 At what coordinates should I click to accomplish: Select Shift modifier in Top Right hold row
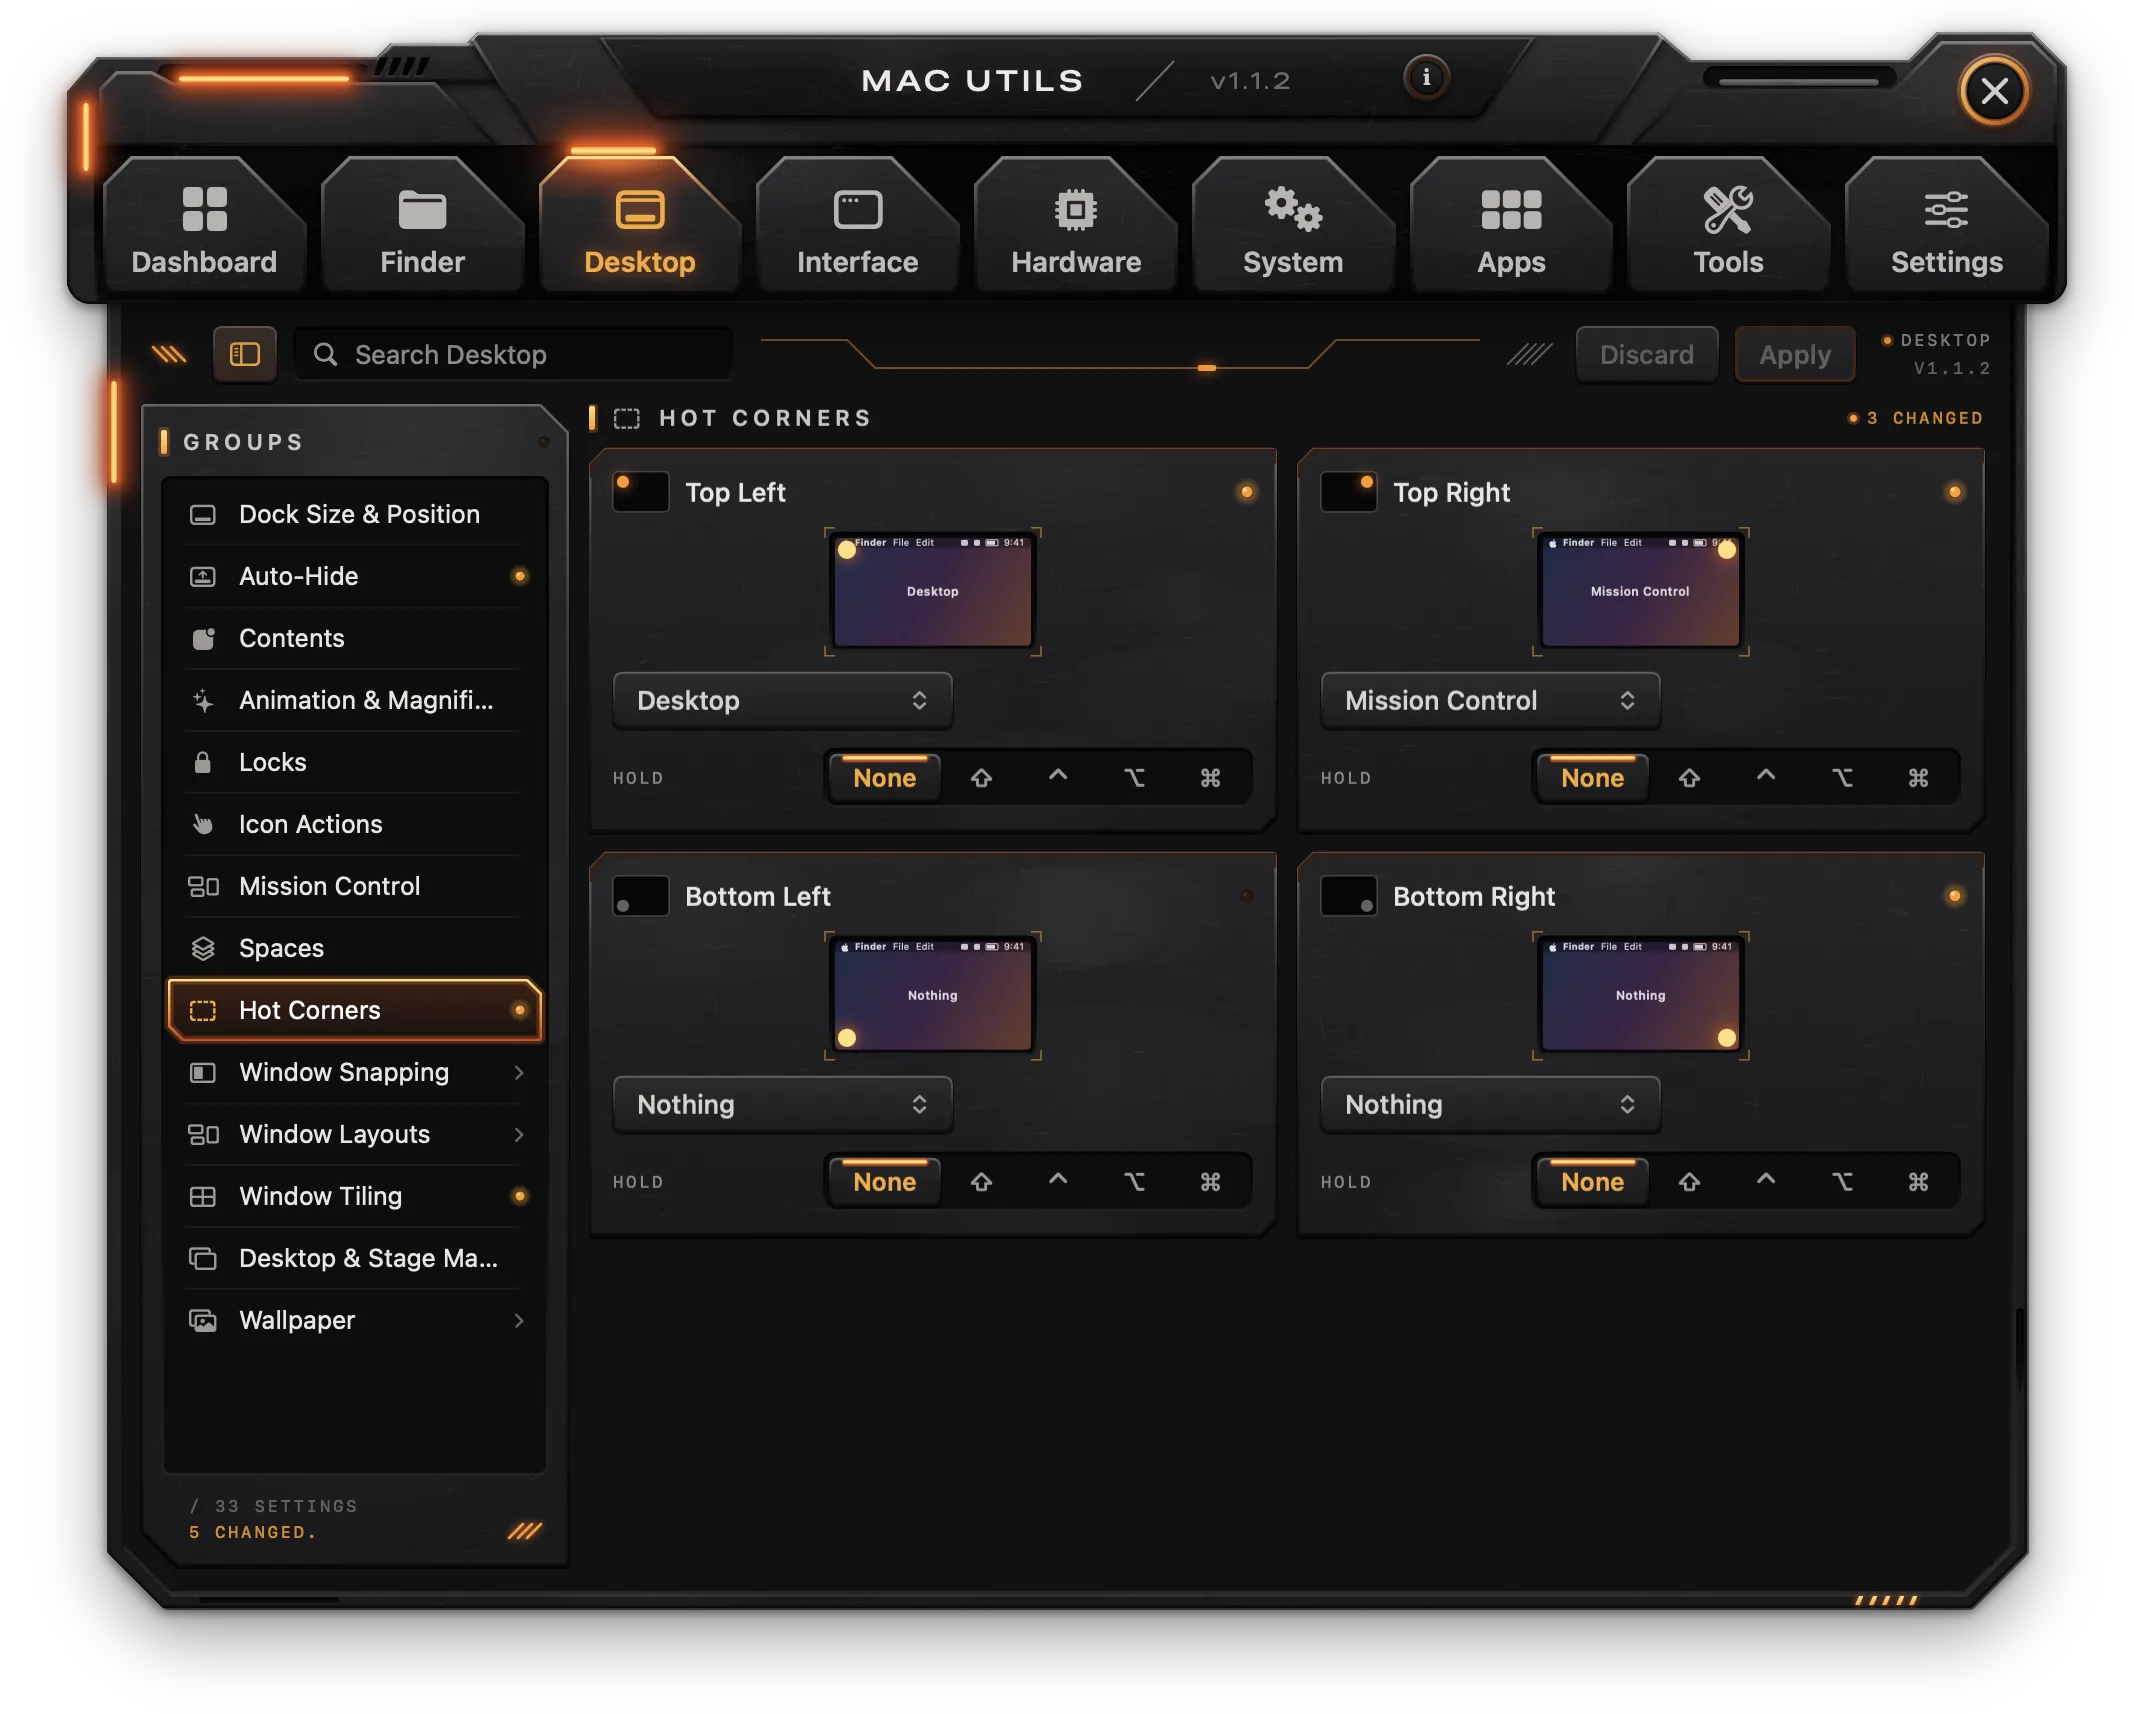1689,778
